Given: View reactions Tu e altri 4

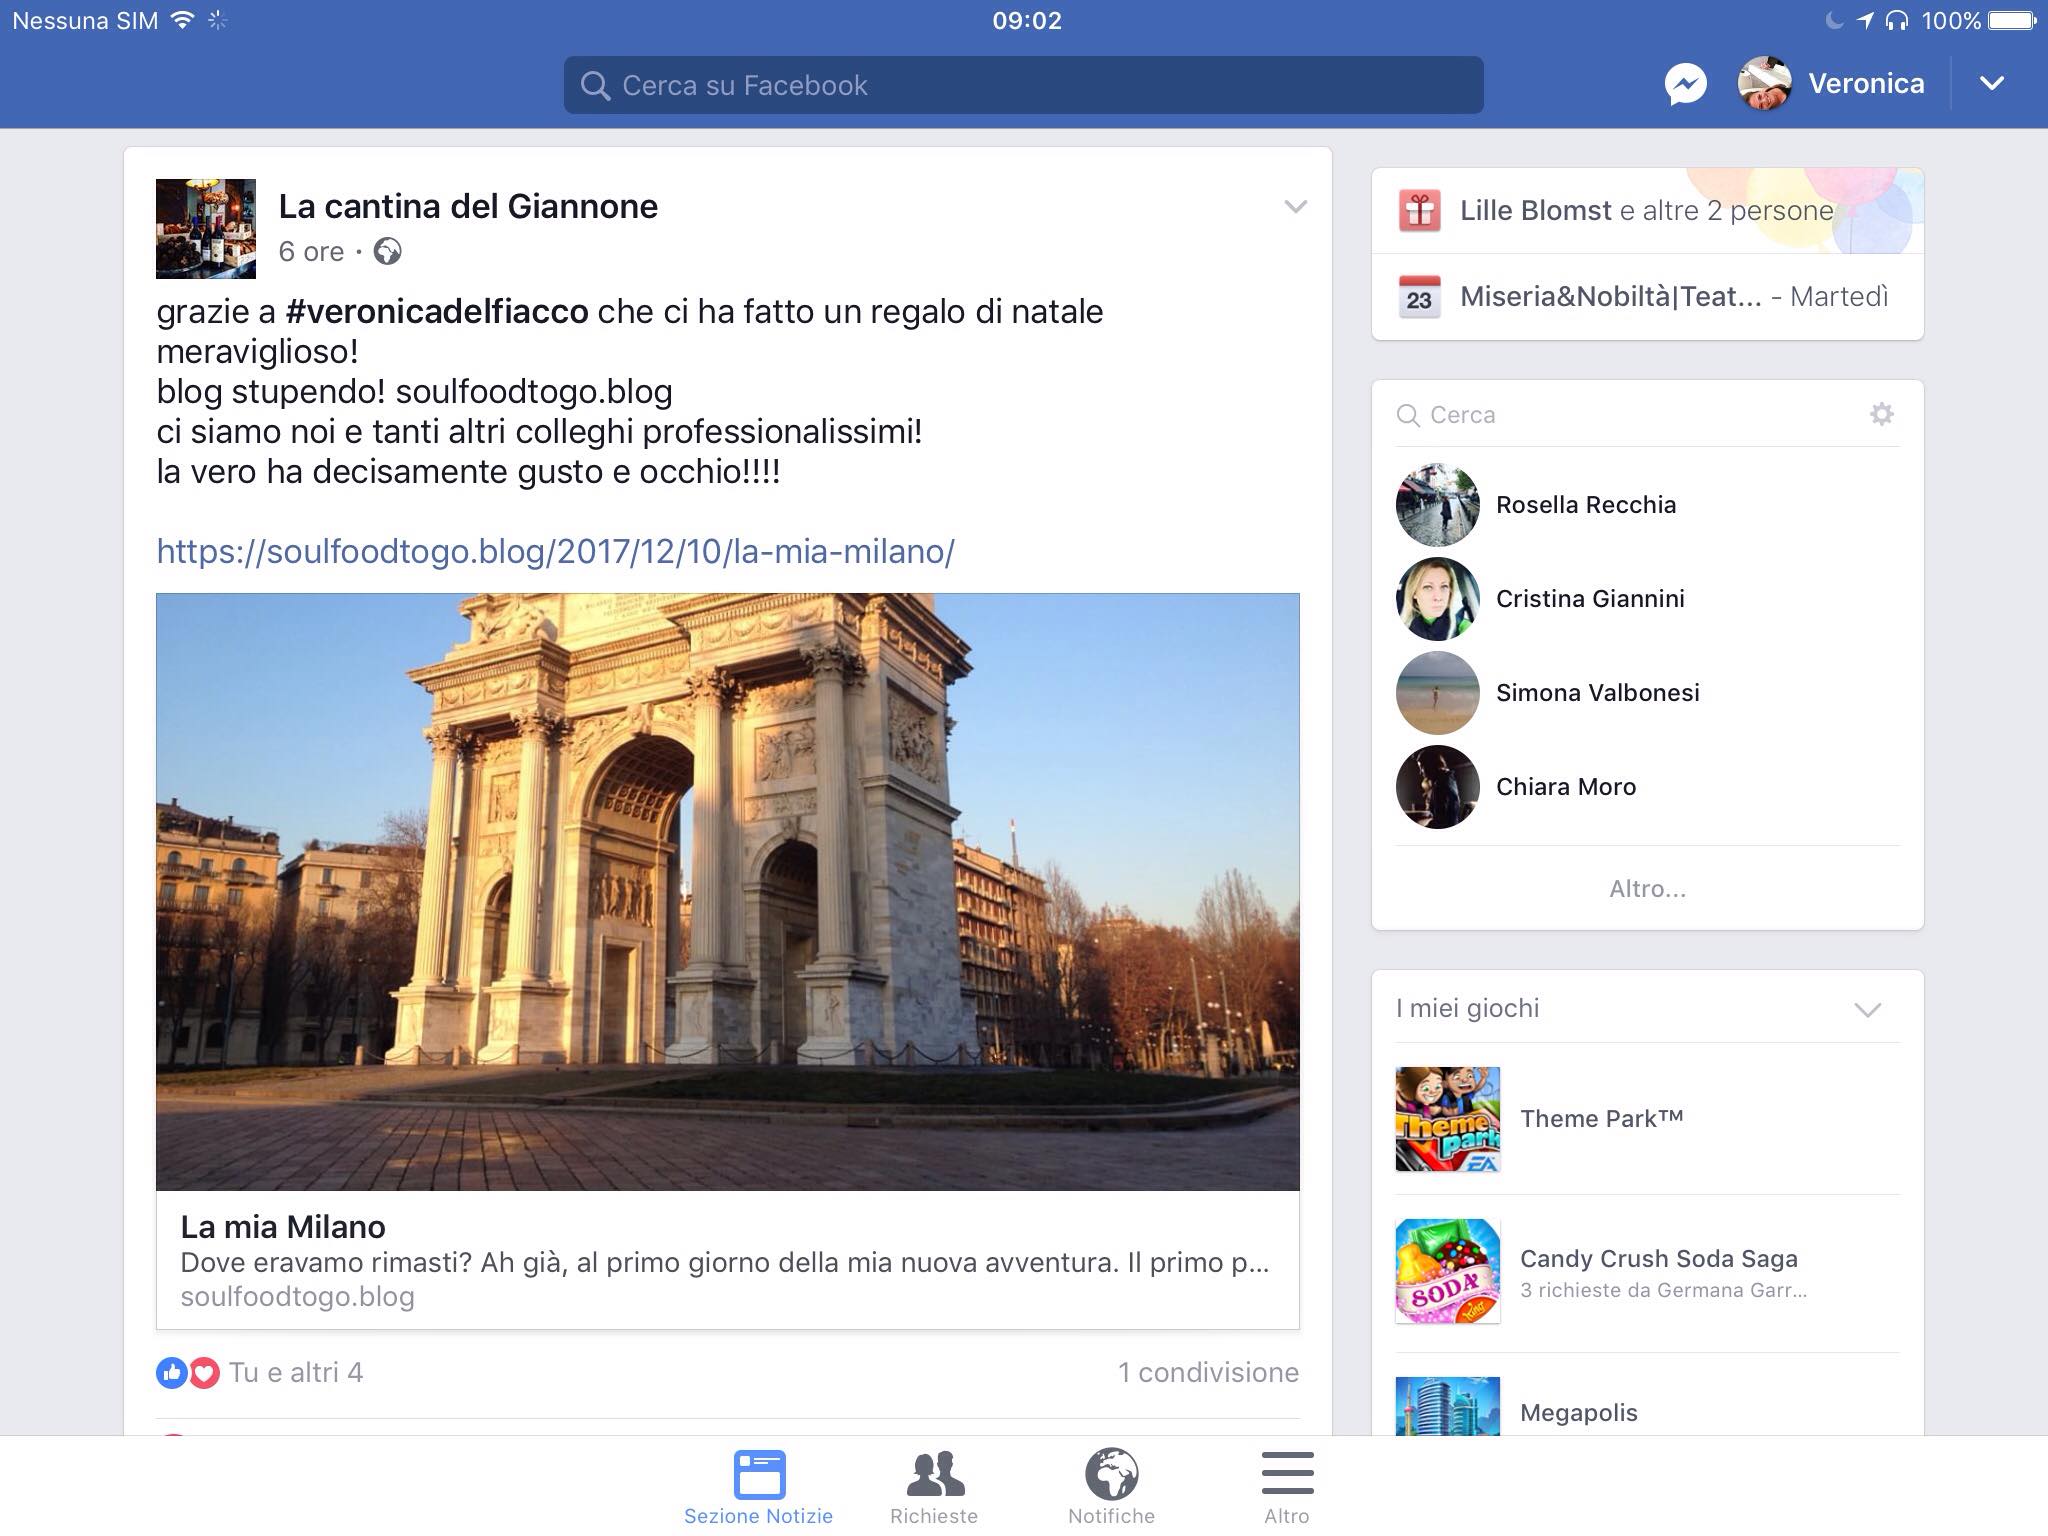Looking at the screenshot, I should [x=296, y=1373].
